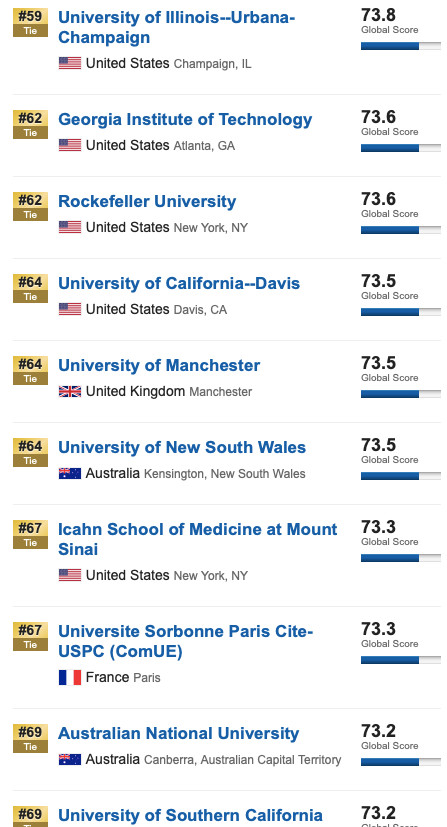Open University of New South Wales
This screenshot has height=827, width=447.
point(182,447)
